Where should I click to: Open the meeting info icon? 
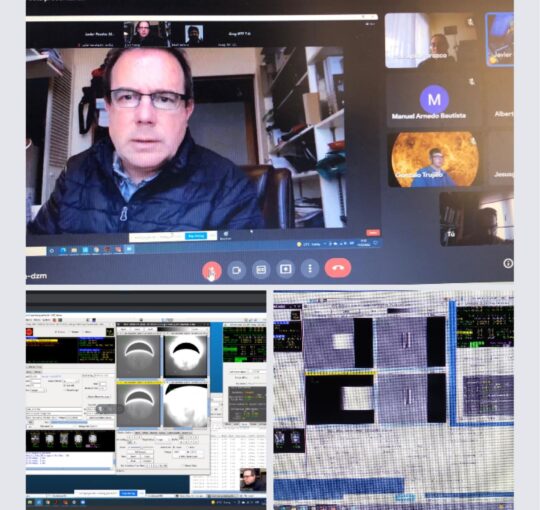click(x=508, y=263)
